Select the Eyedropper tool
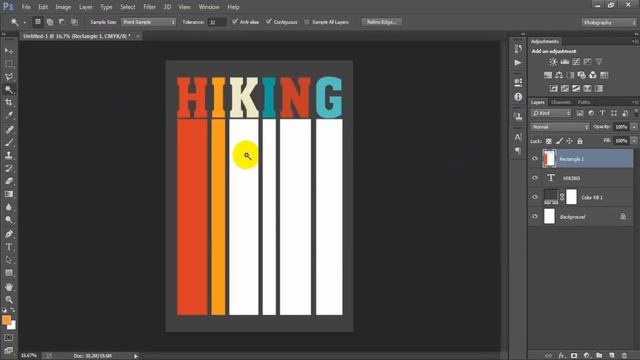Viewport: 640px width, 360px height. point(9,116)
